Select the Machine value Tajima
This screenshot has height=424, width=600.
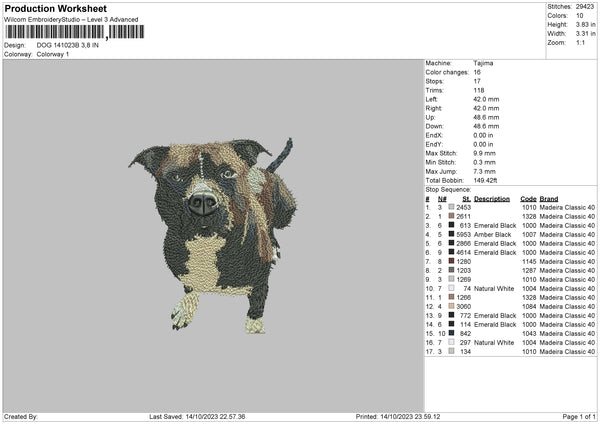[x=483, y=63]
